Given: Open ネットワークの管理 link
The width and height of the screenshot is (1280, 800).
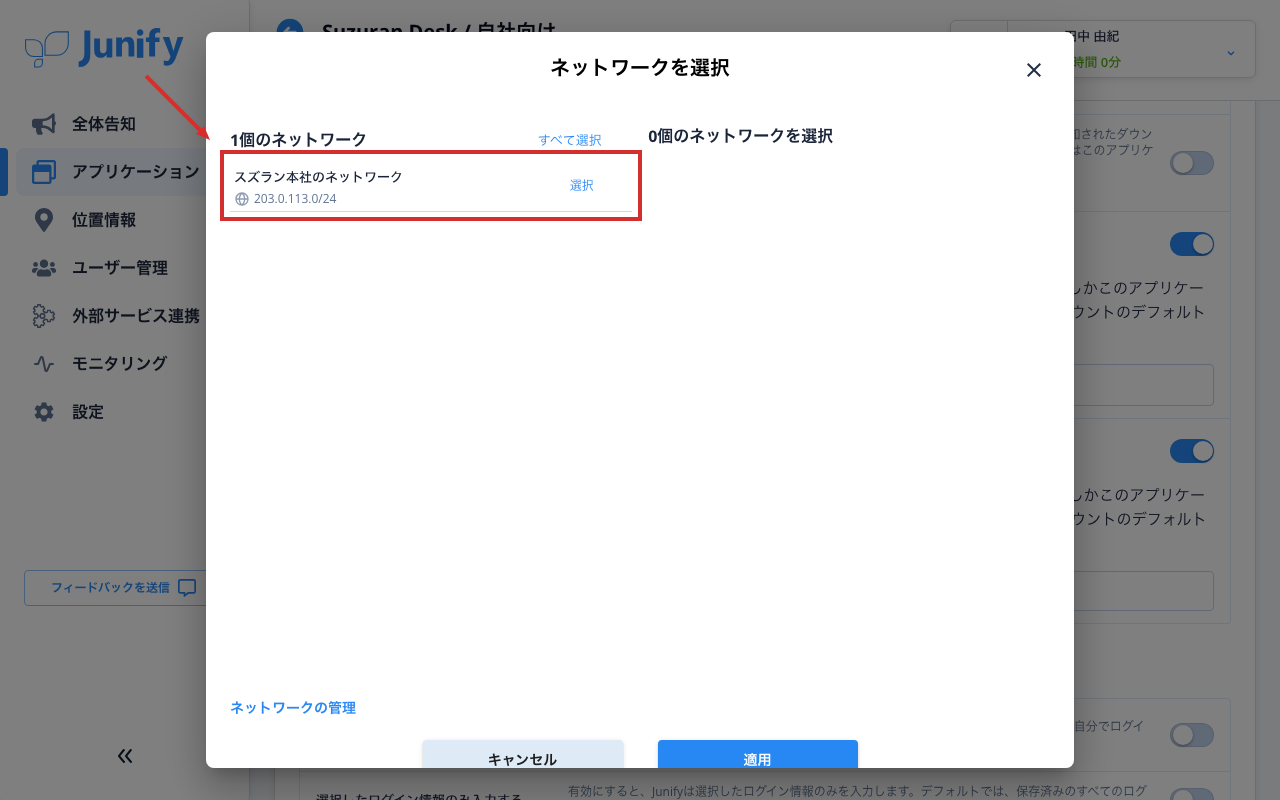Looking at the screenshot, I should pos(293,708).
